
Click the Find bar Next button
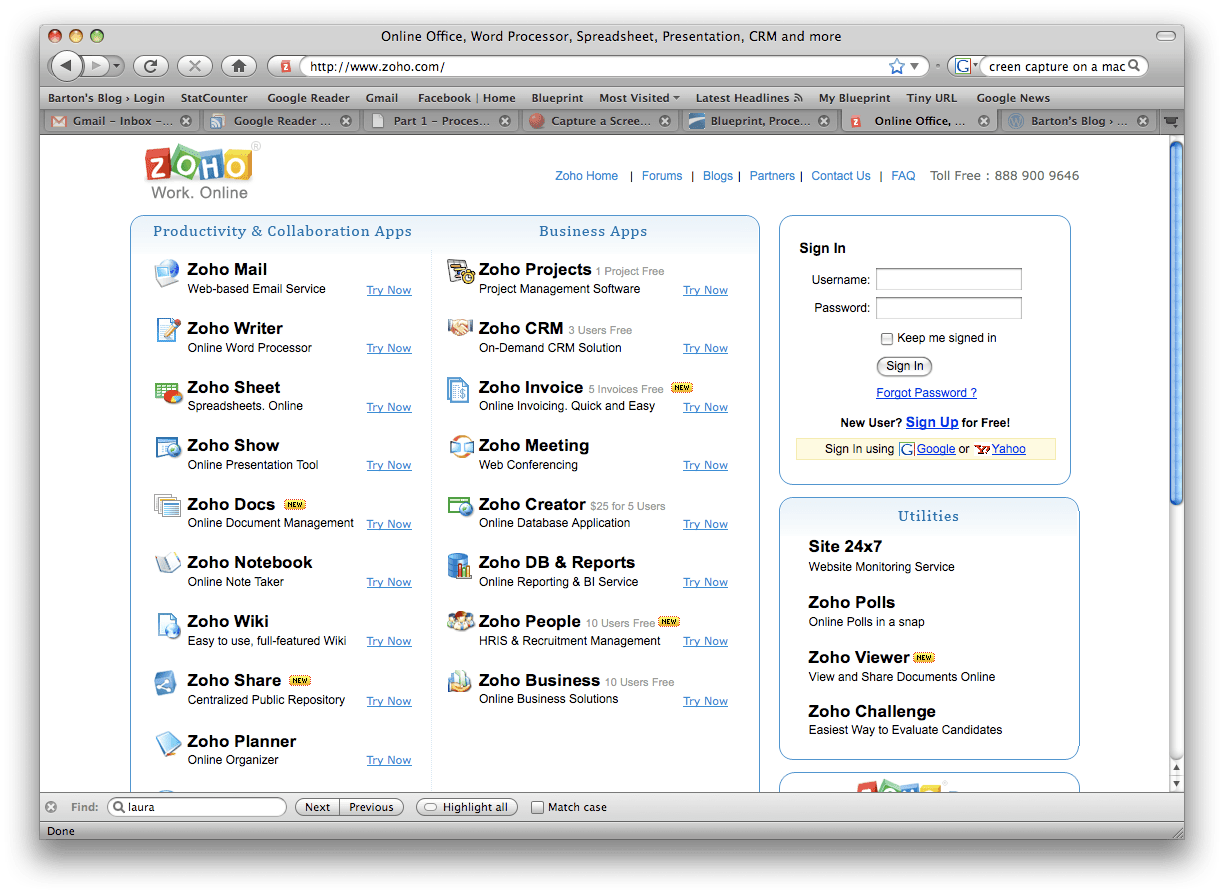pos(317,807)
